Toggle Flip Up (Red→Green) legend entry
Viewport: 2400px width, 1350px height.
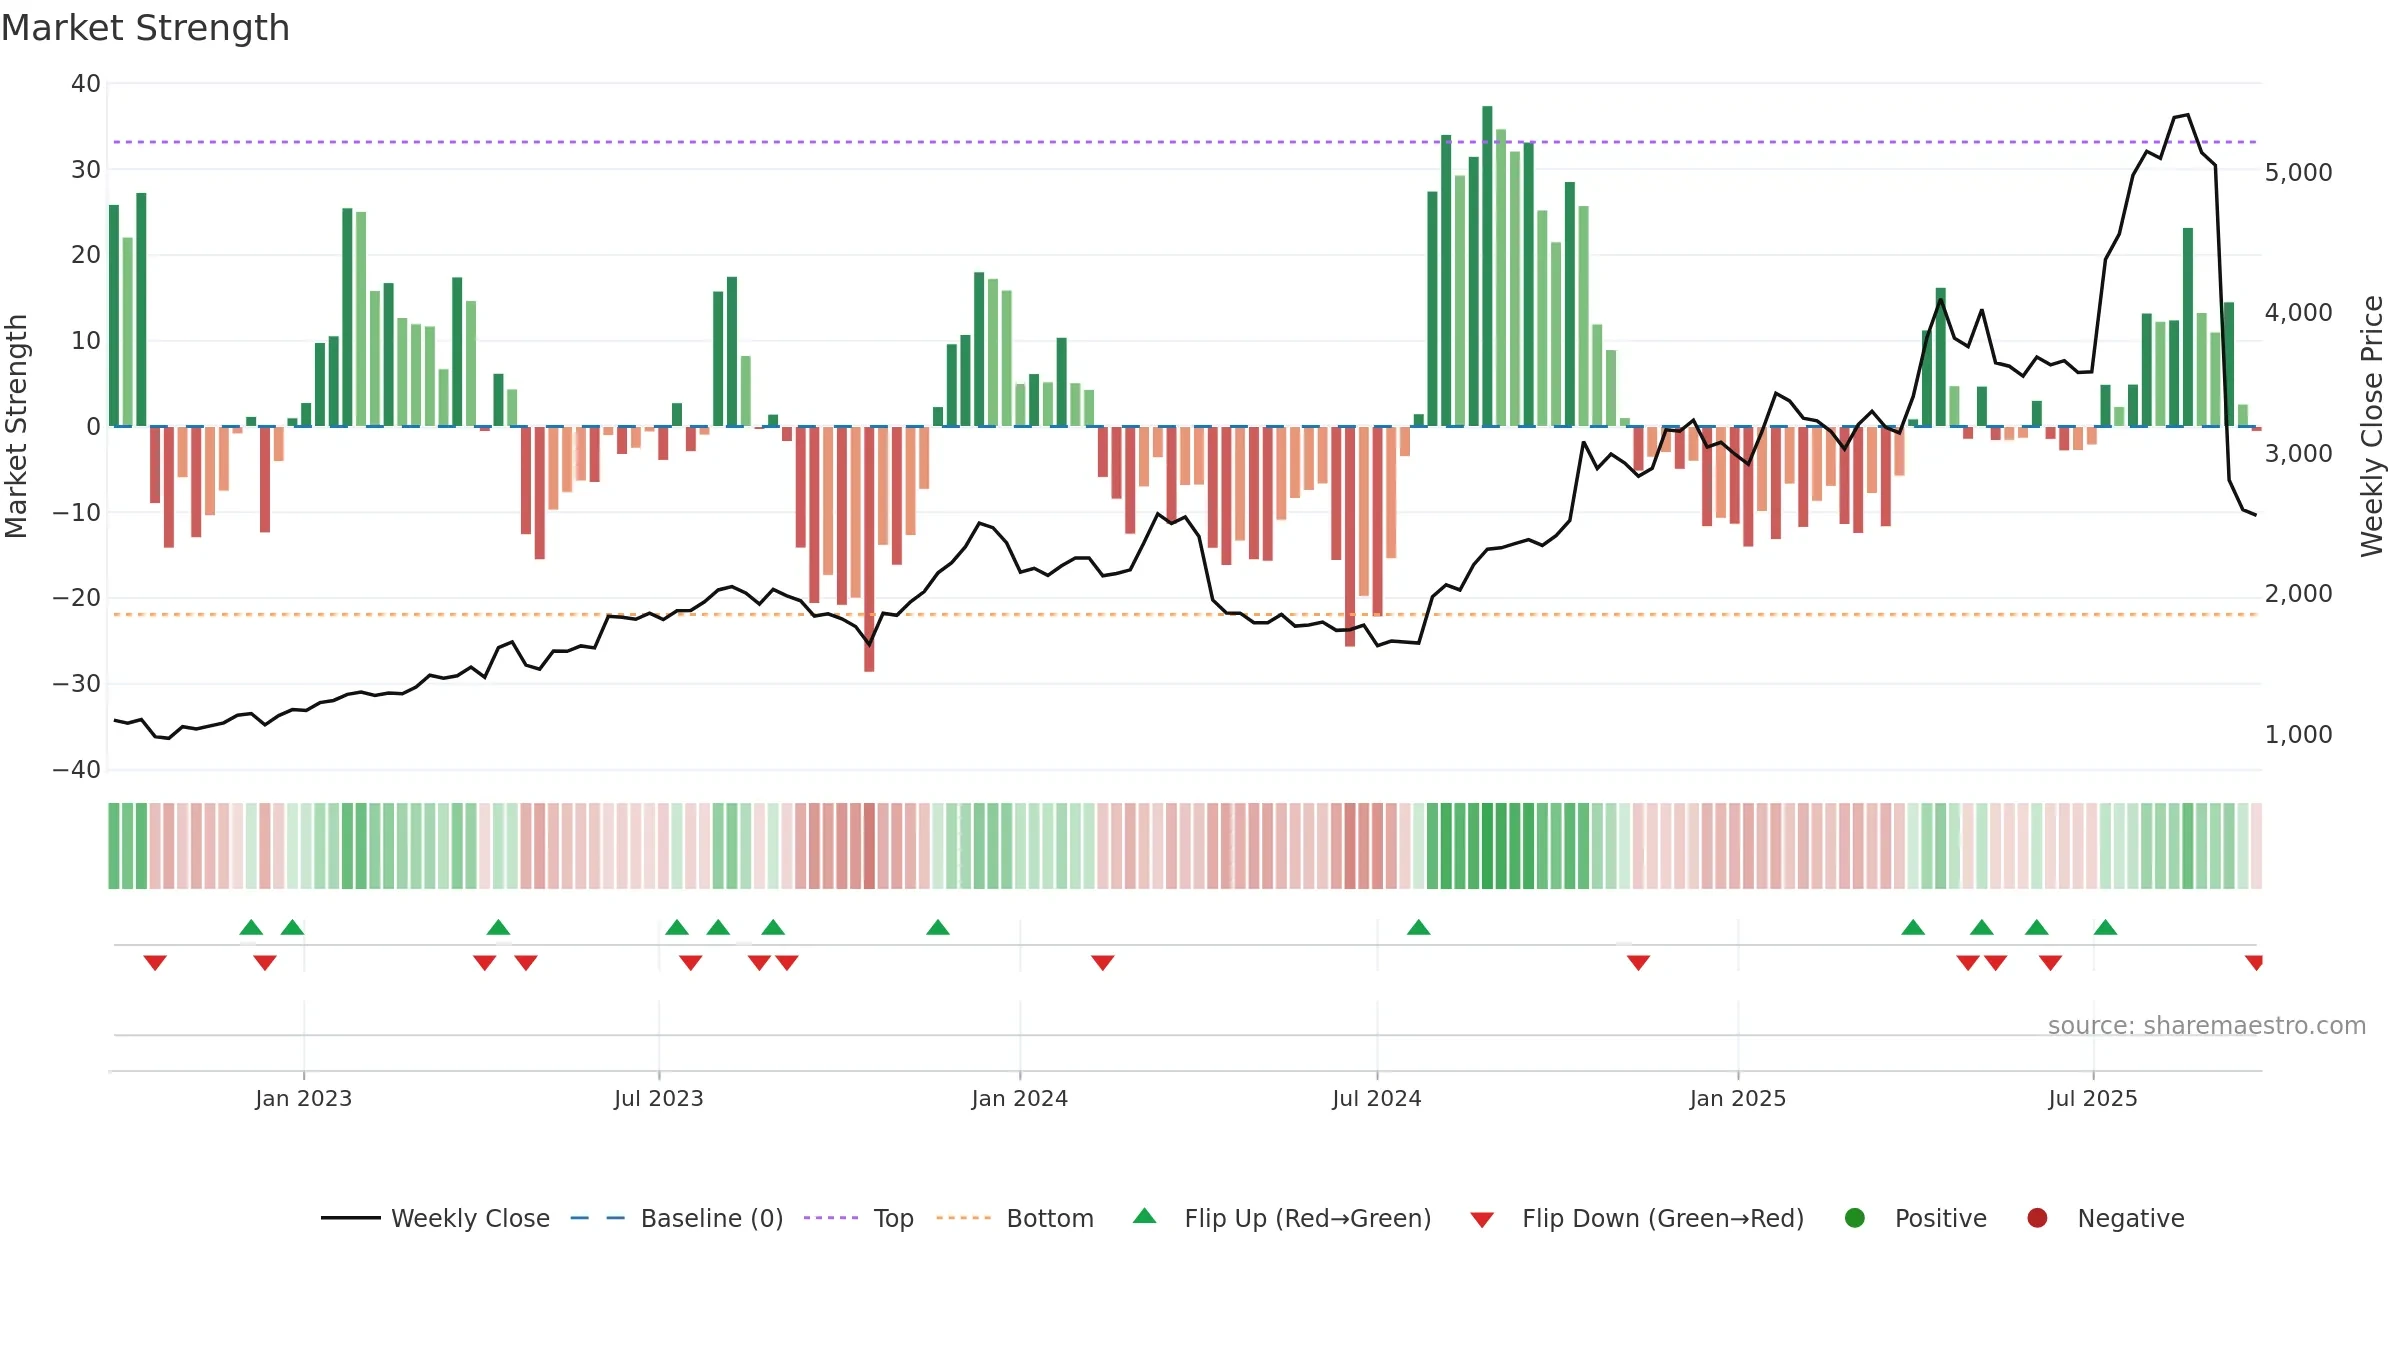1282,1218
